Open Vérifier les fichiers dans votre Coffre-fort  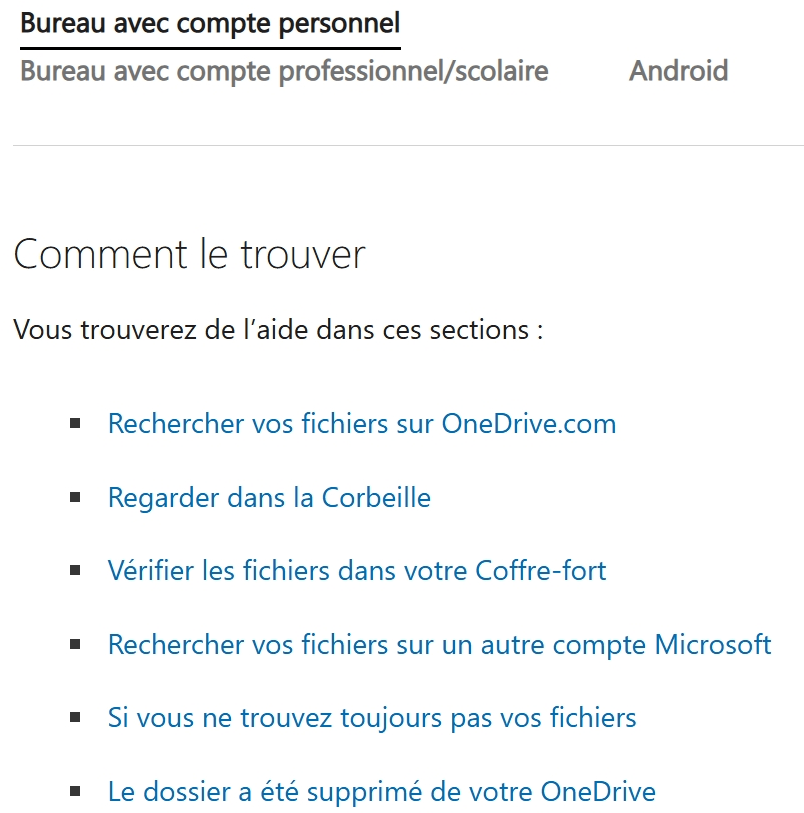[x=357, y=571]
